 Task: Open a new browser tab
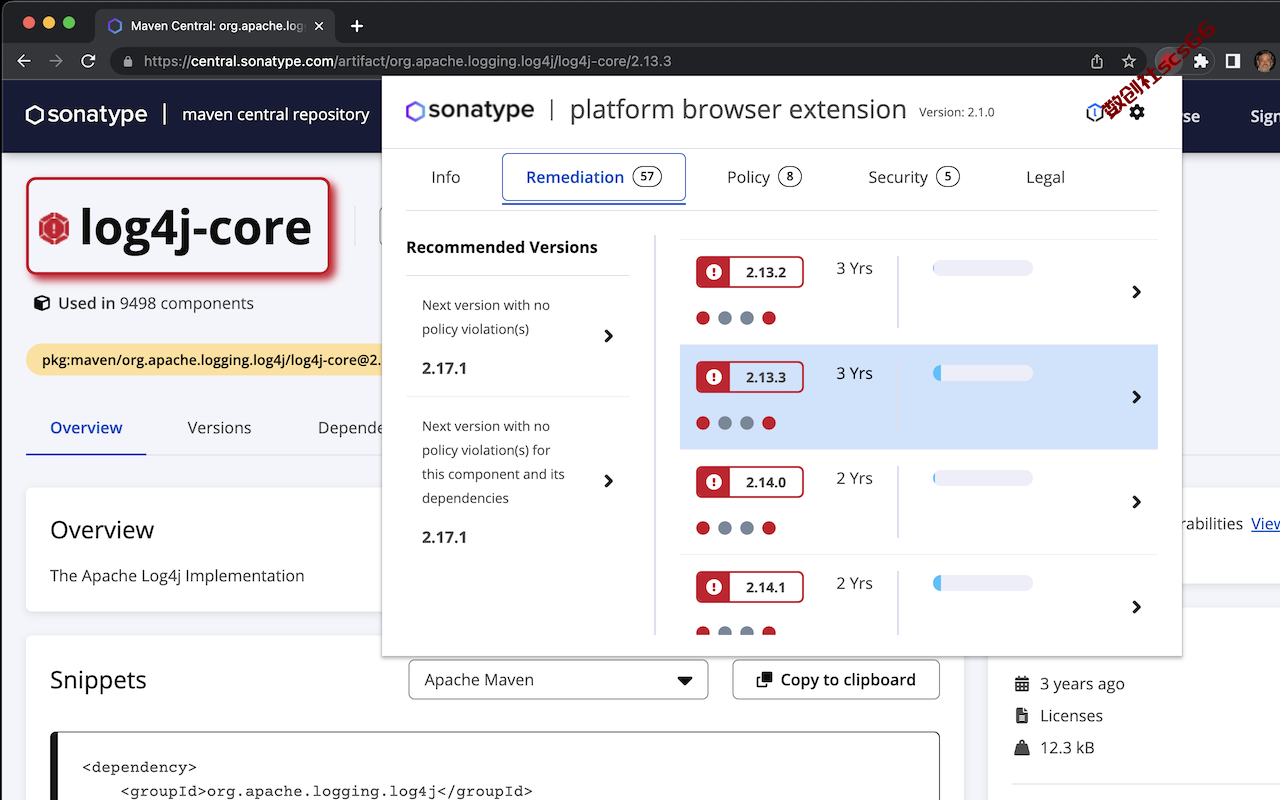pyautogui.click(x=357, y=26)
